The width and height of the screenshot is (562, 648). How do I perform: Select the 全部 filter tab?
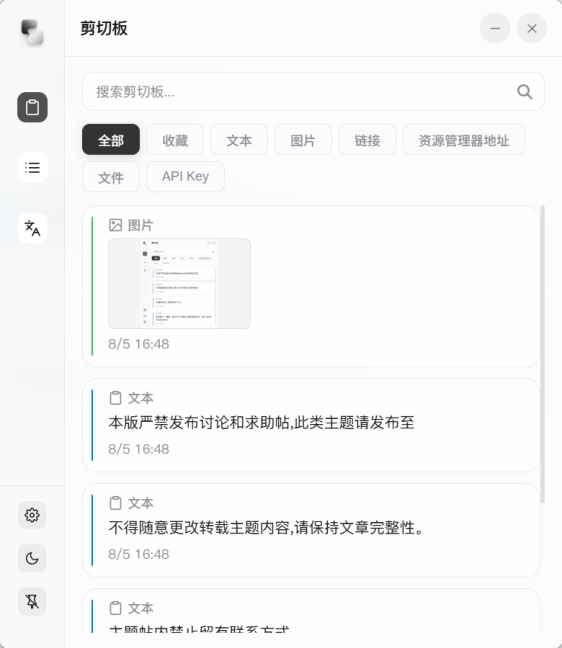(111, 140)
